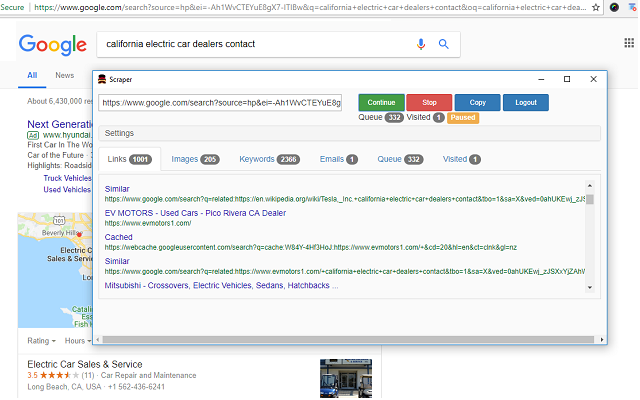This screenshot has height=400, width=640.
Task: Click the Scraper app icon in title bar
Action: pos(102,79)
